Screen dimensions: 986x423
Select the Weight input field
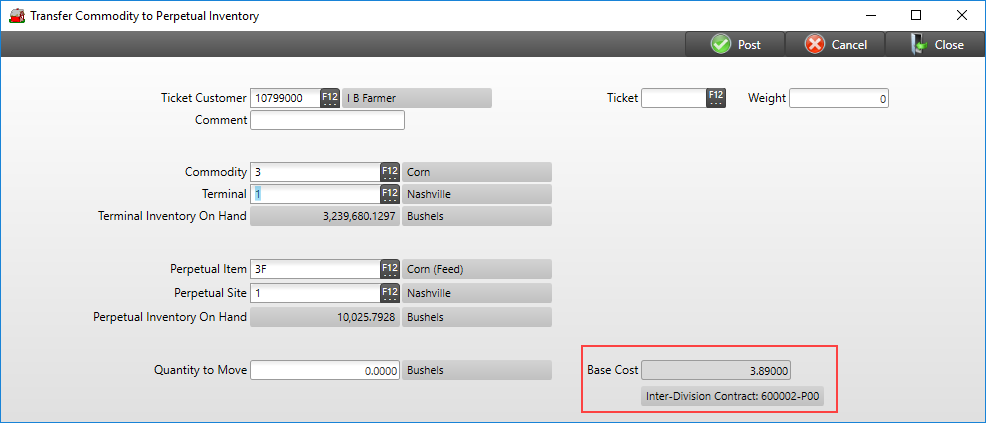coord(839,98)
